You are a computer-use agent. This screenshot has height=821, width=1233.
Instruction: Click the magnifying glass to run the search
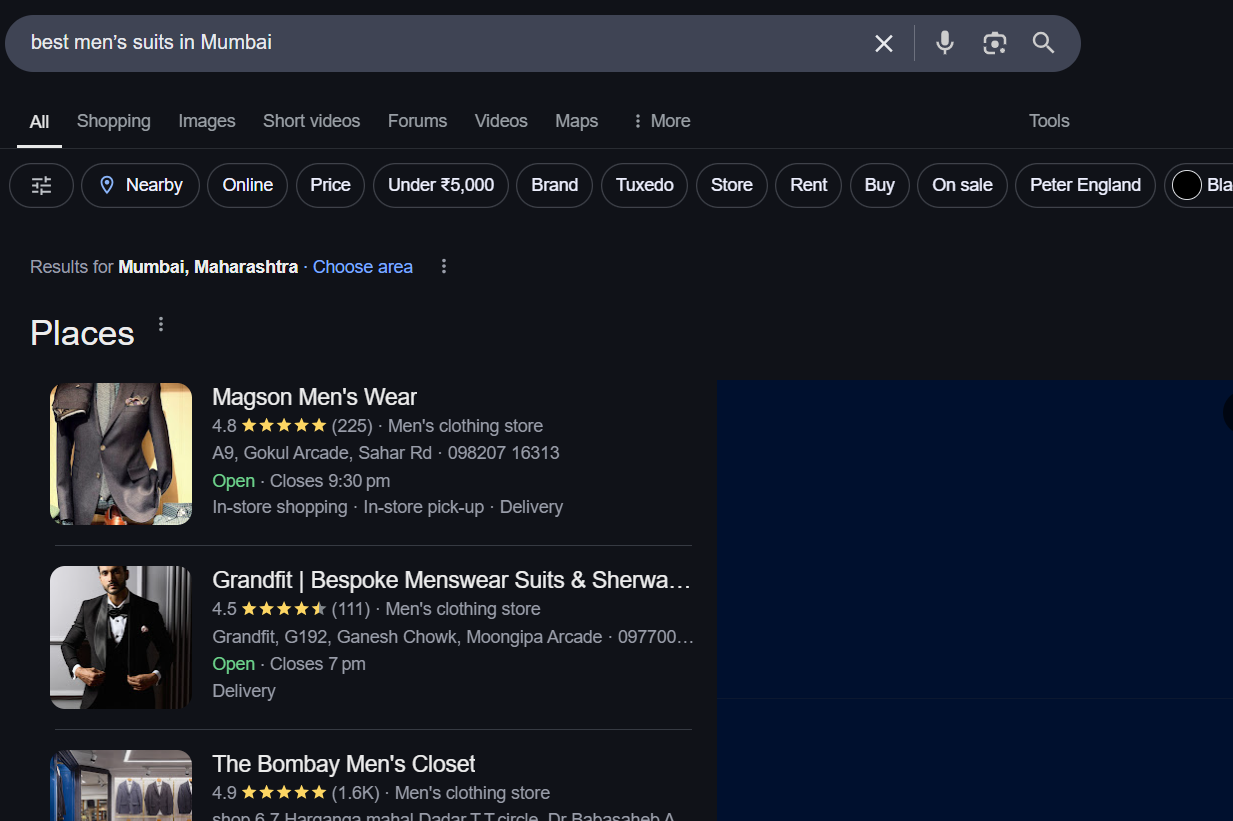(1043, 43)
